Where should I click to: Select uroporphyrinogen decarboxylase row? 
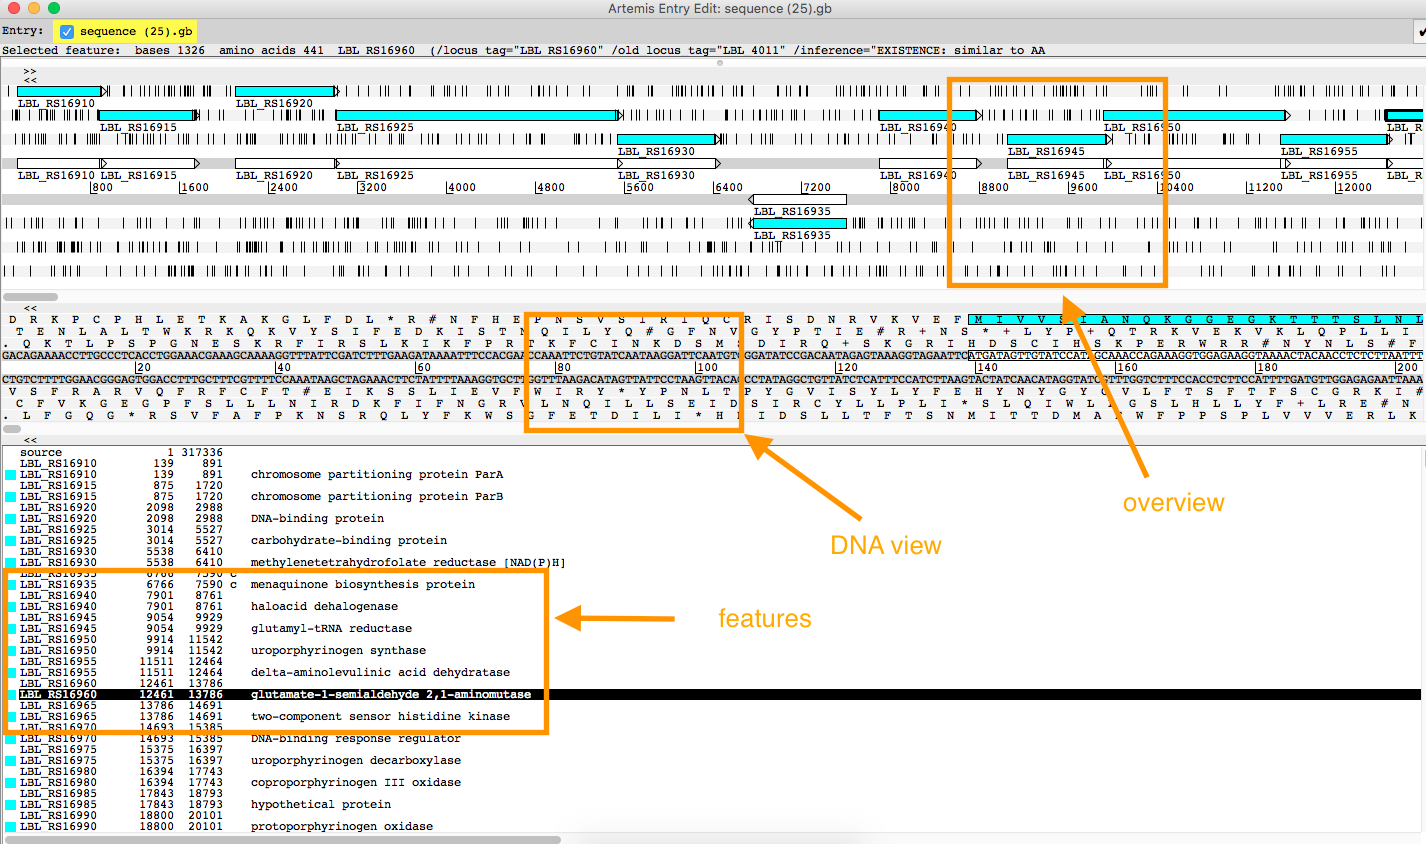712,761
